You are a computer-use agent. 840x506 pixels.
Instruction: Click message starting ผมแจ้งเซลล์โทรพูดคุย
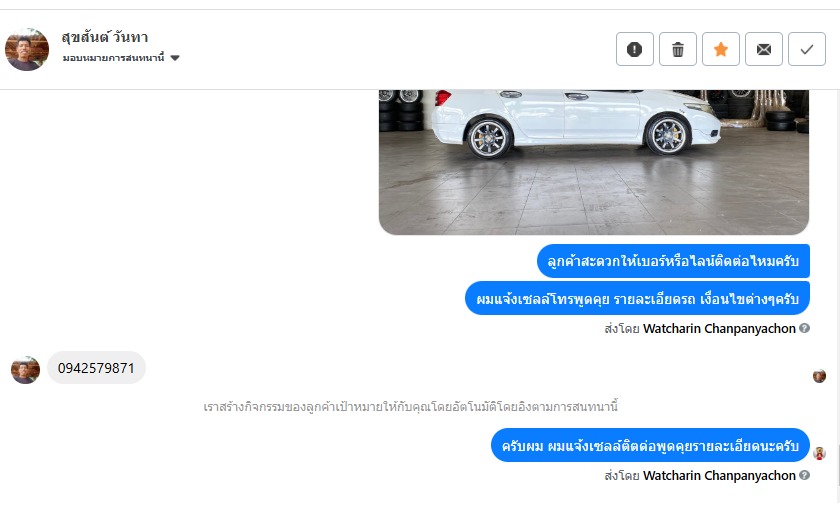[638, 298]
